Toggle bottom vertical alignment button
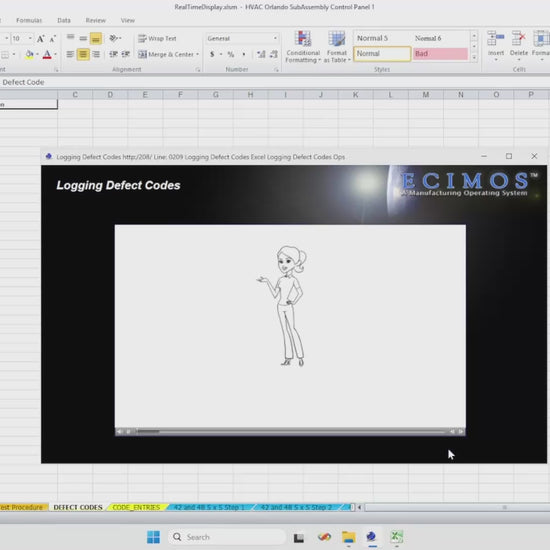 [96, 39]
